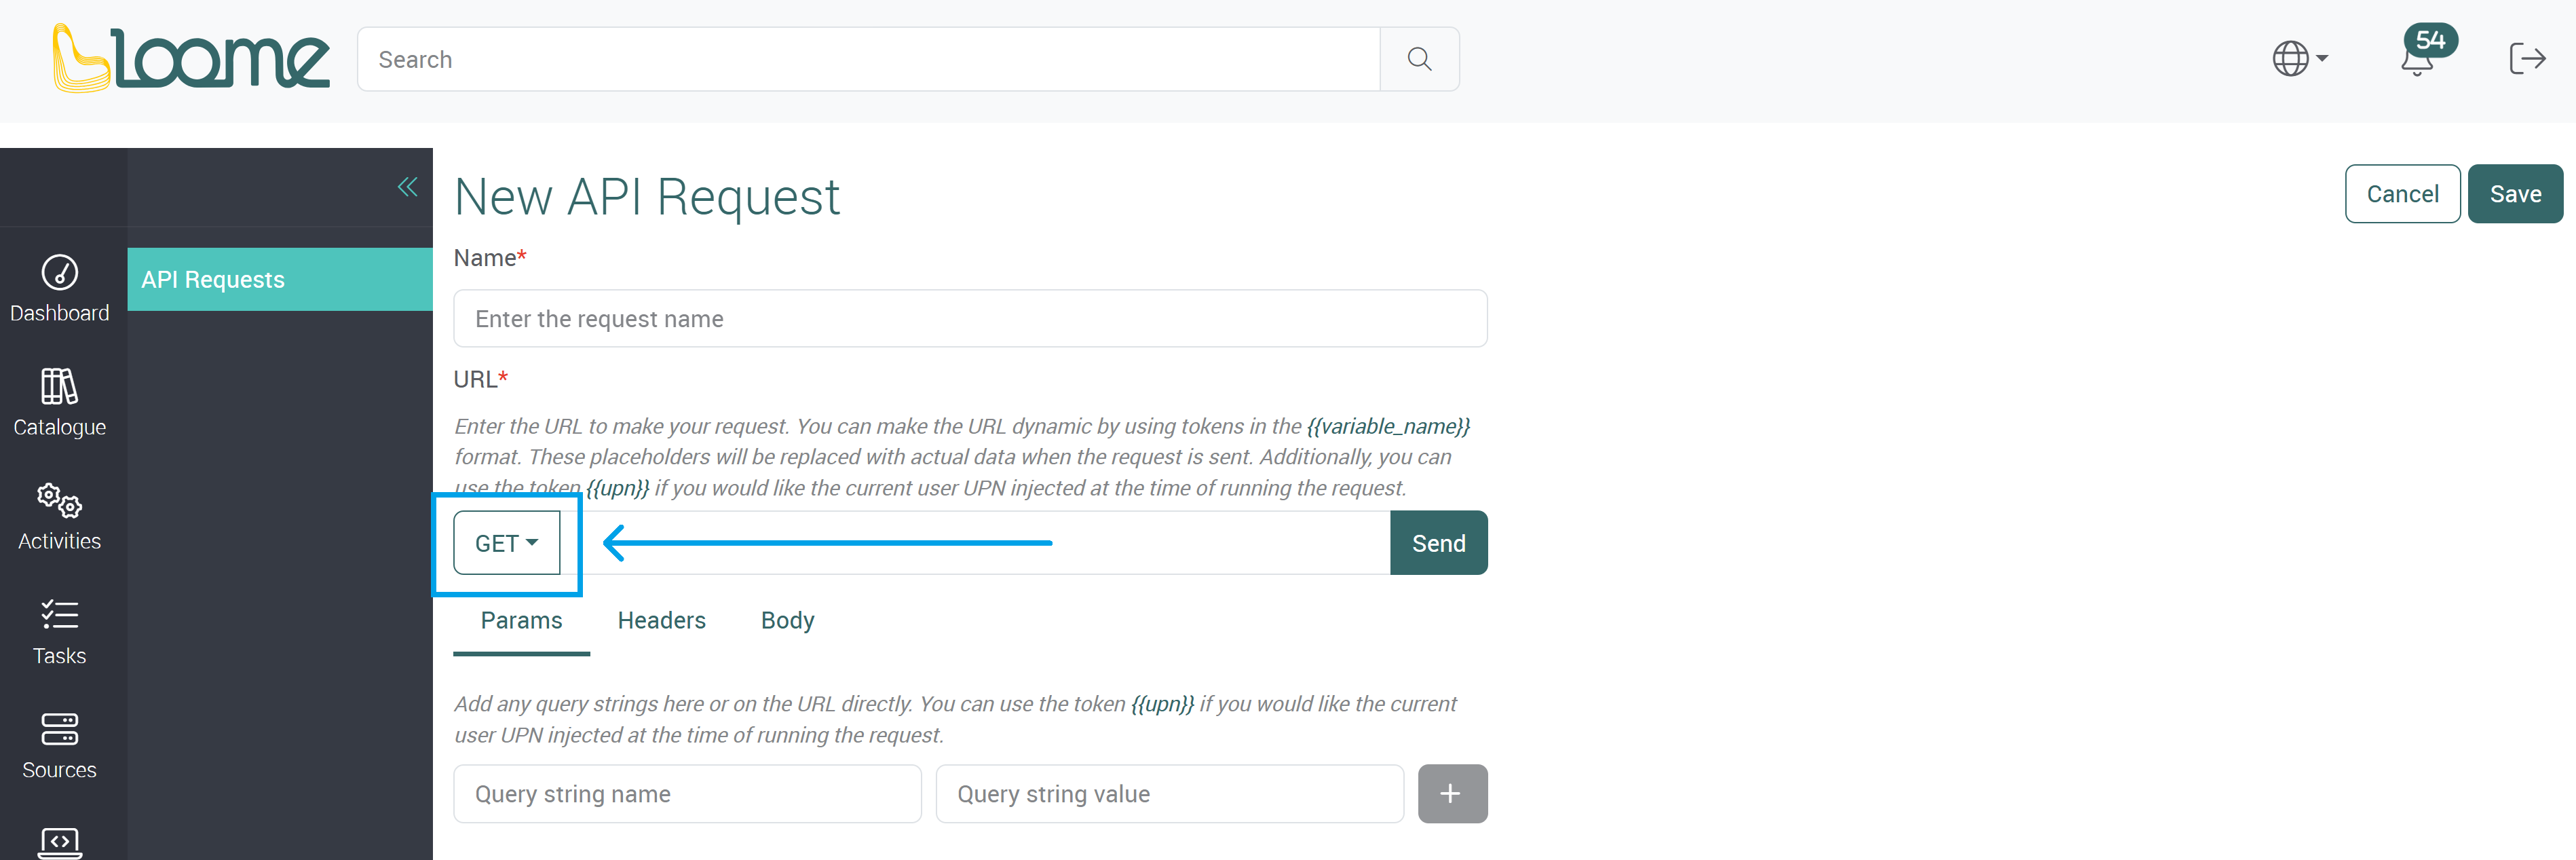Open the Dashboard from the sidebar
The height and width of the screenshot is (860, 2576).
tap(60, 288)
